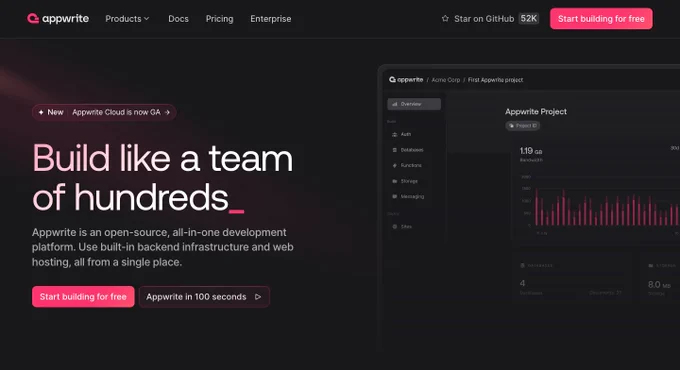Click the Databases icon in the preview sidebar
680x370 pixels.
pyautogui.click(x=395, y=150)
